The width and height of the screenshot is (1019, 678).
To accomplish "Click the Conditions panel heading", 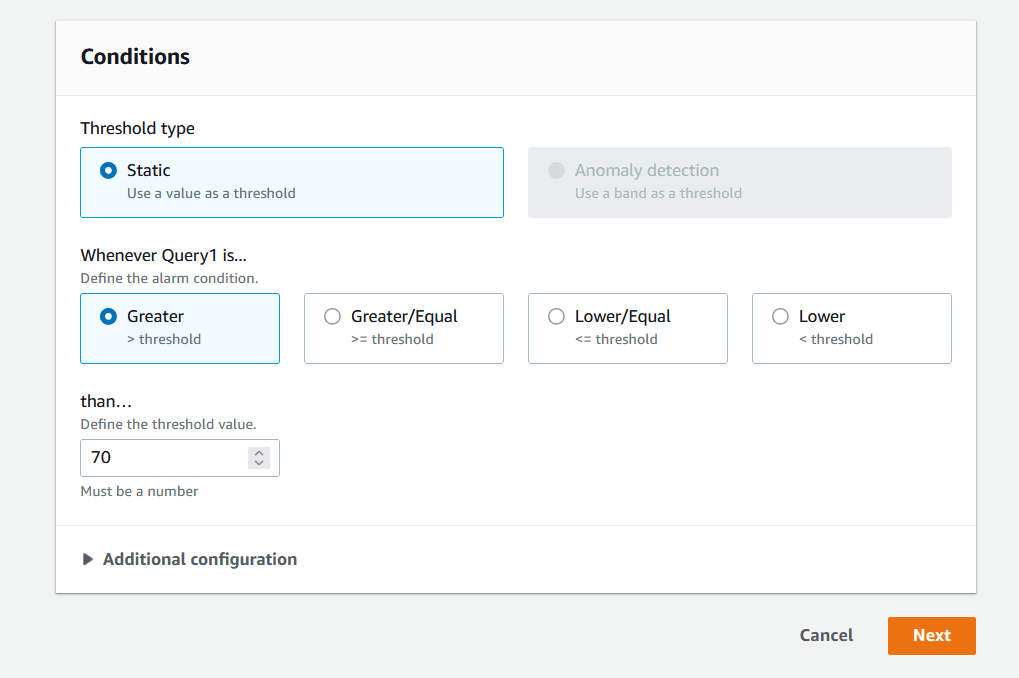I will click(135, 57).
